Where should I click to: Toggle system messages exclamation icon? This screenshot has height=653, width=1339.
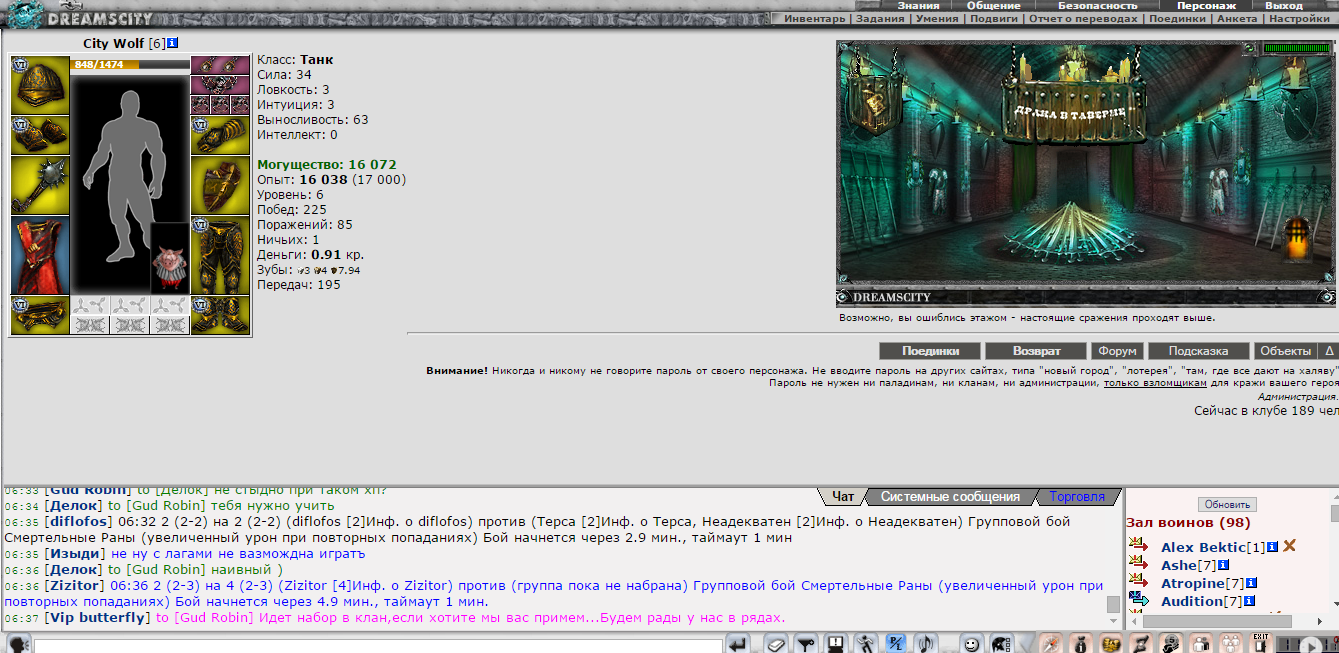click(x=834, y=644)
